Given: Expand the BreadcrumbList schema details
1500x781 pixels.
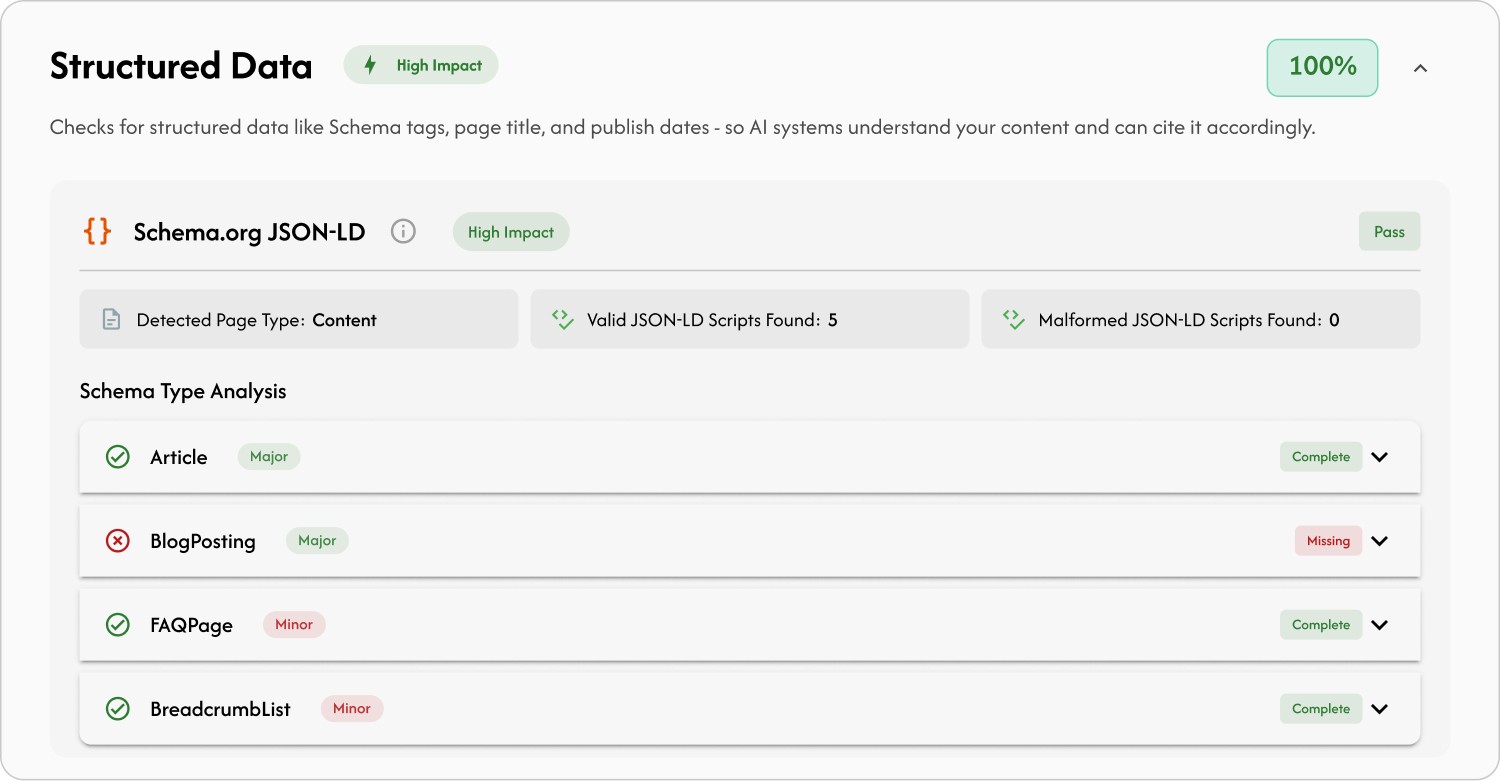Looking at the screenshot, I should pyautogui.click(x=1380, y=708).
